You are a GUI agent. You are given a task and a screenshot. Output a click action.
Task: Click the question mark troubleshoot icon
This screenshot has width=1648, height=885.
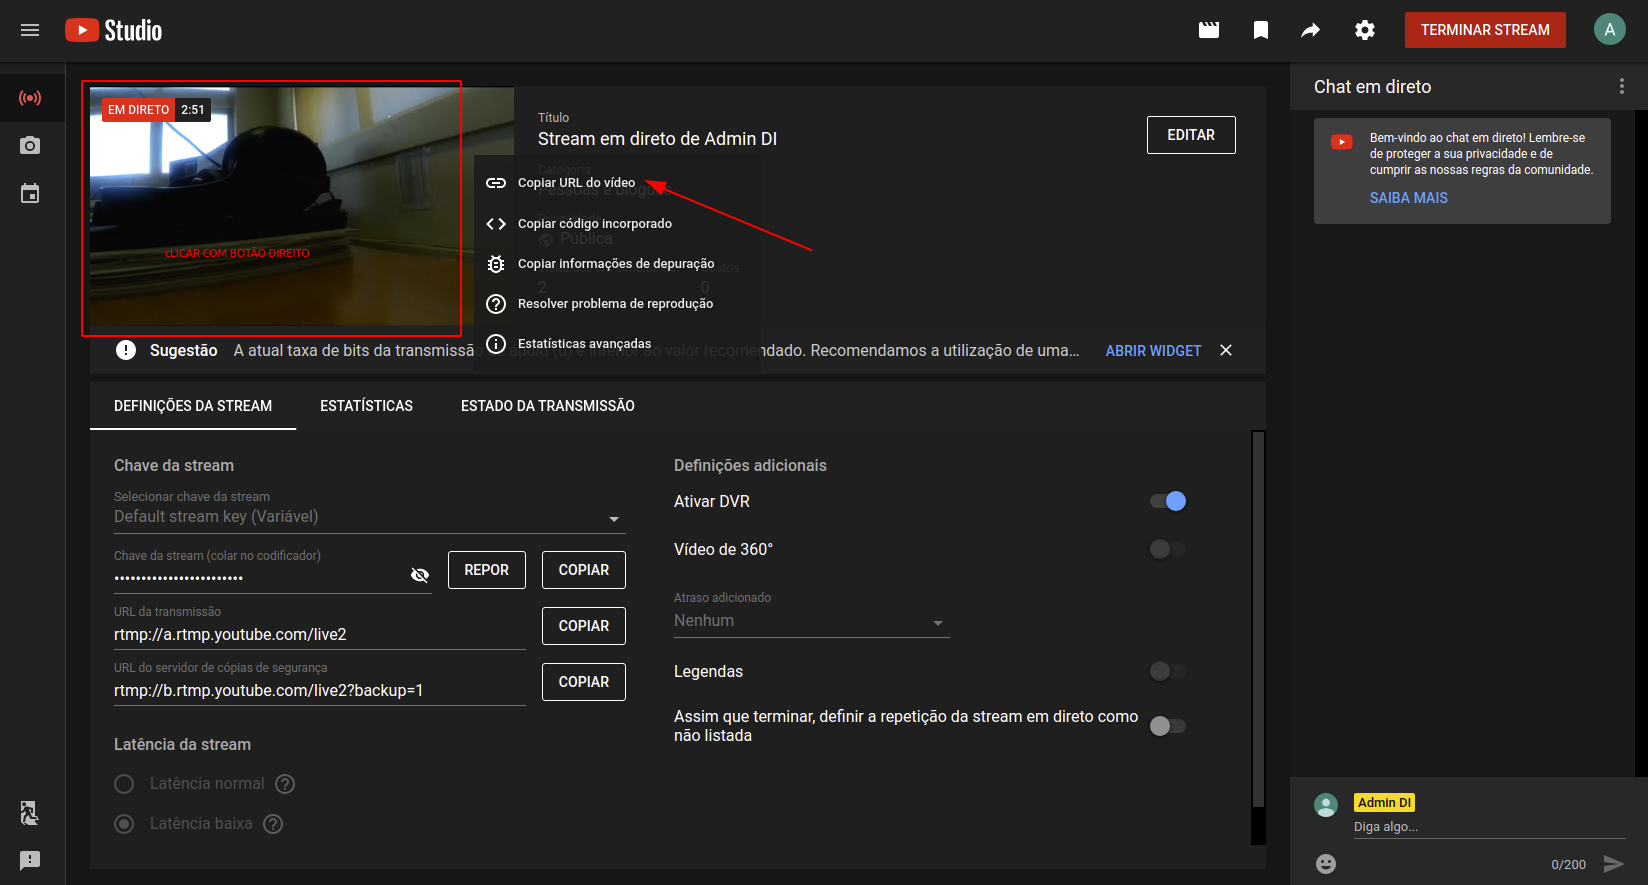point(496,304)
